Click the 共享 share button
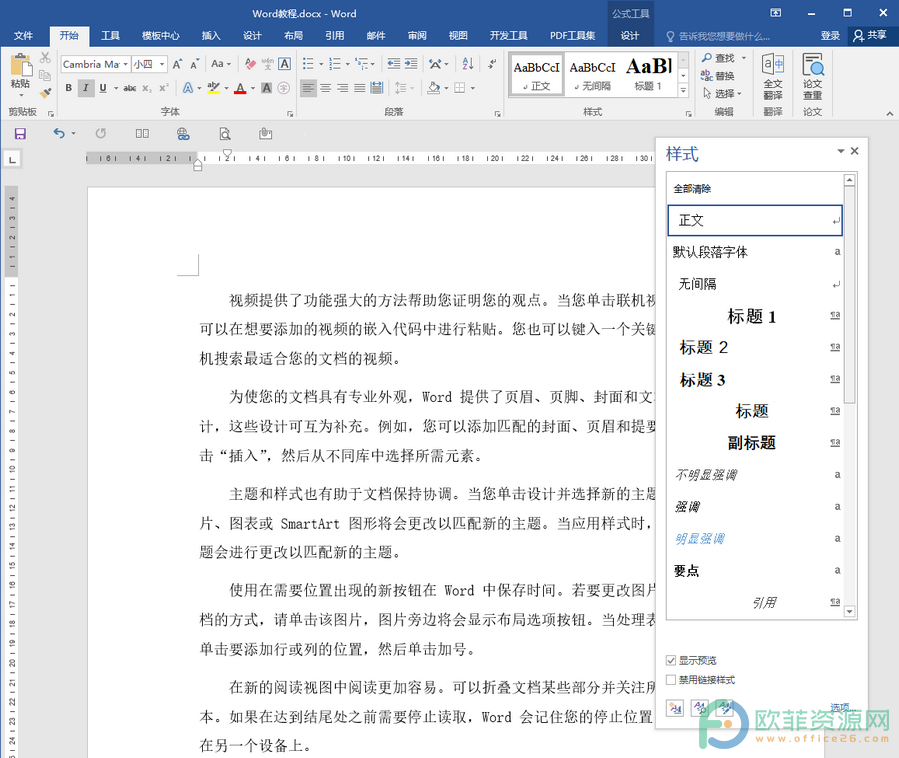Image resolution: width=899 pixels, height=758 pixels. pyautogui.click(x=869, y=36)
